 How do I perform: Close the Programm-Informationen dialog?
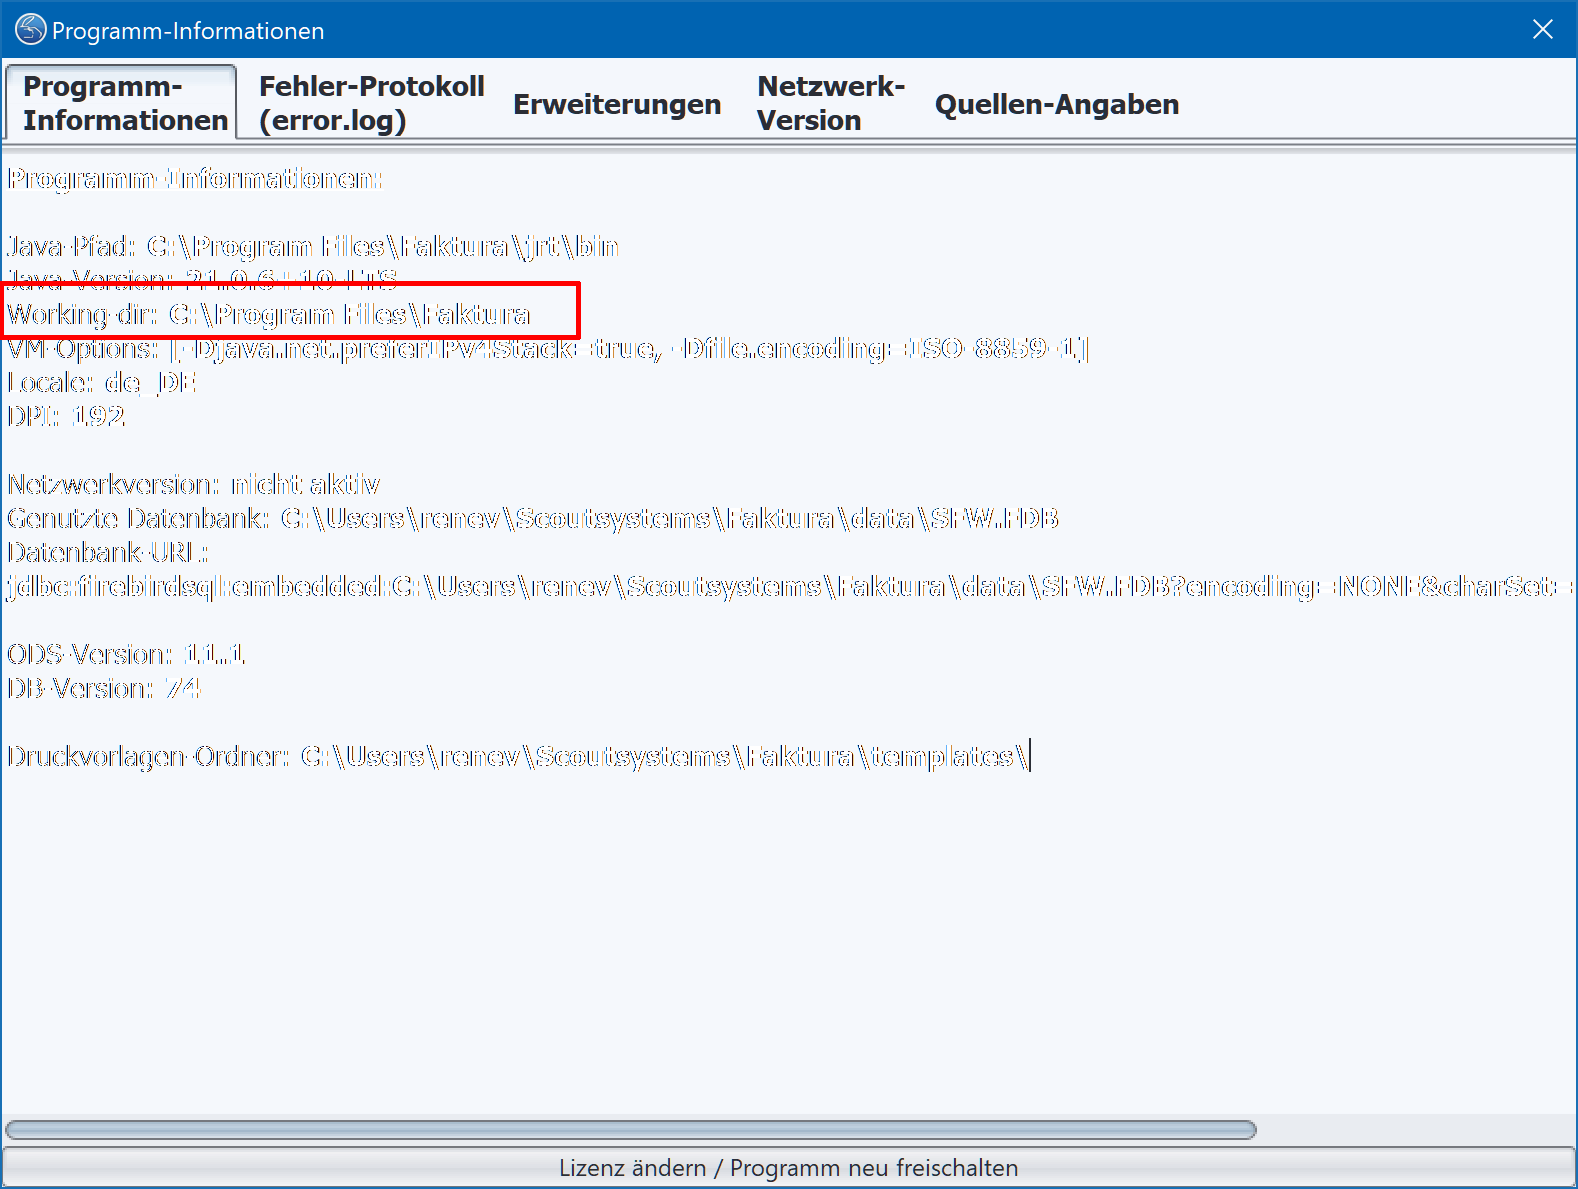point(1542,30)
